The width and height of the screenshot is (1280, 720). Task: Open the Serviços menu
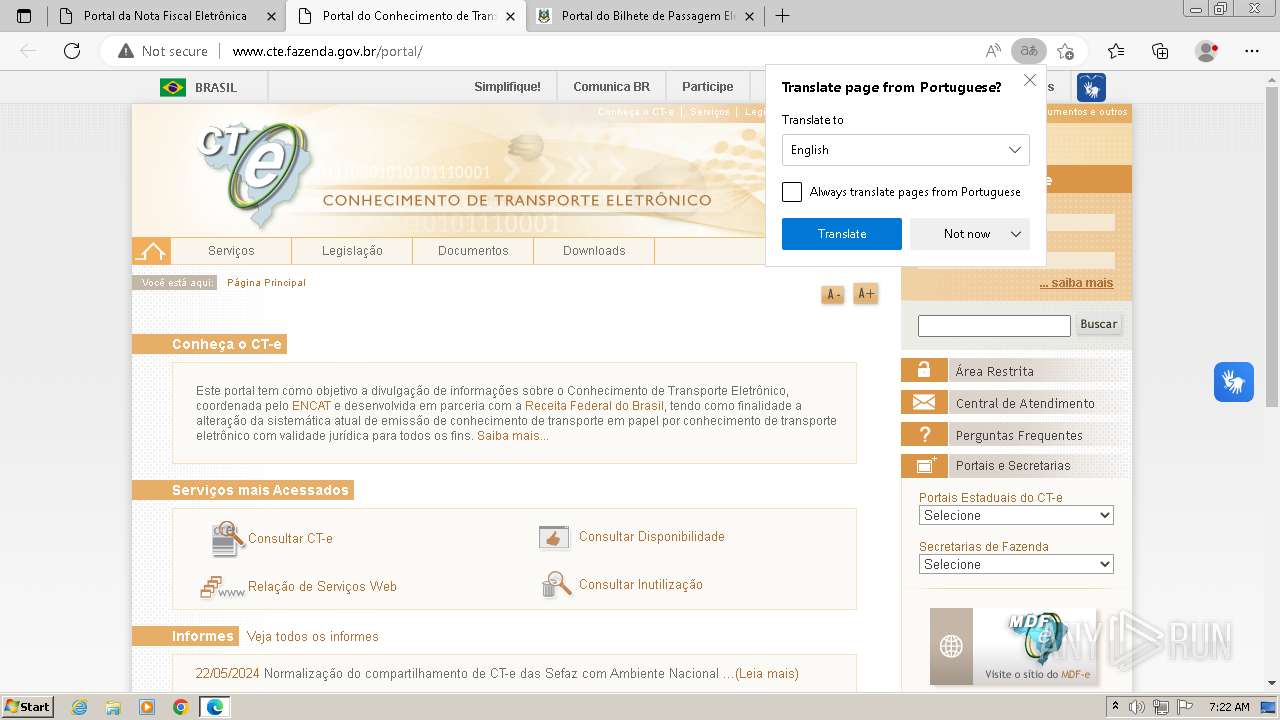[x=231, y=251]
